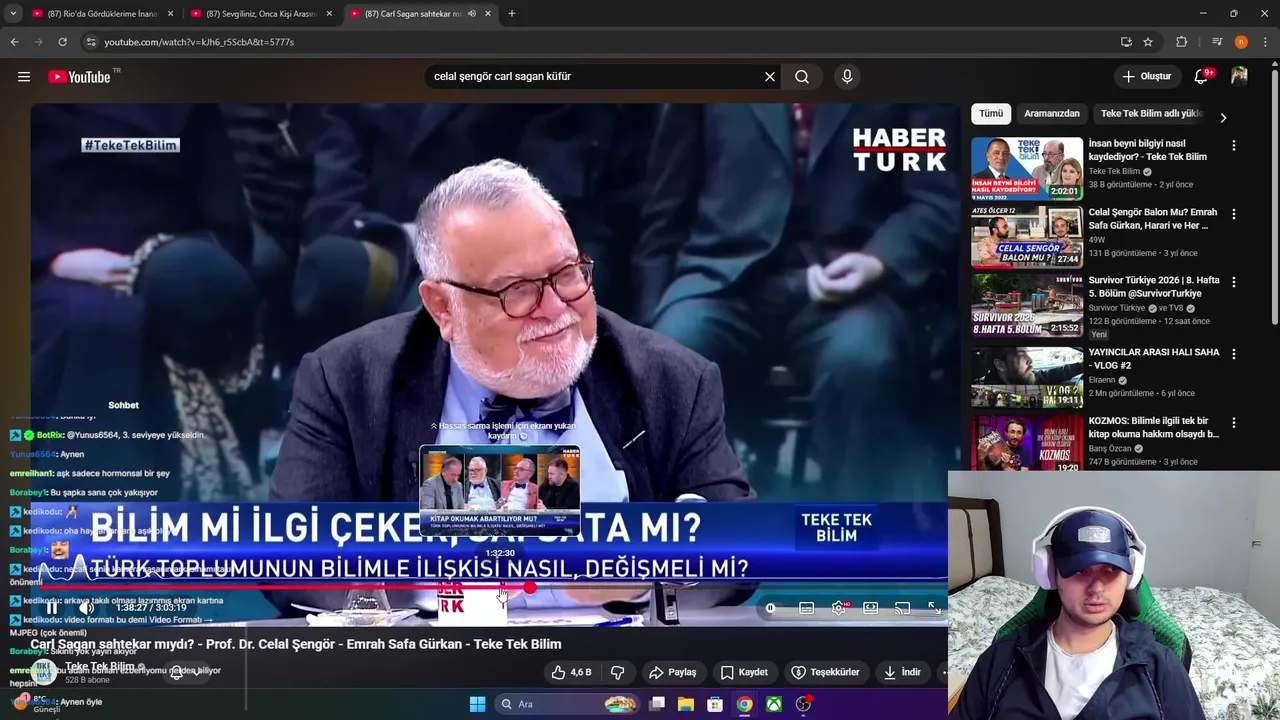Focus the YouTube search input field
Screen dimensions: 1280x720
[x=595, y=76]
